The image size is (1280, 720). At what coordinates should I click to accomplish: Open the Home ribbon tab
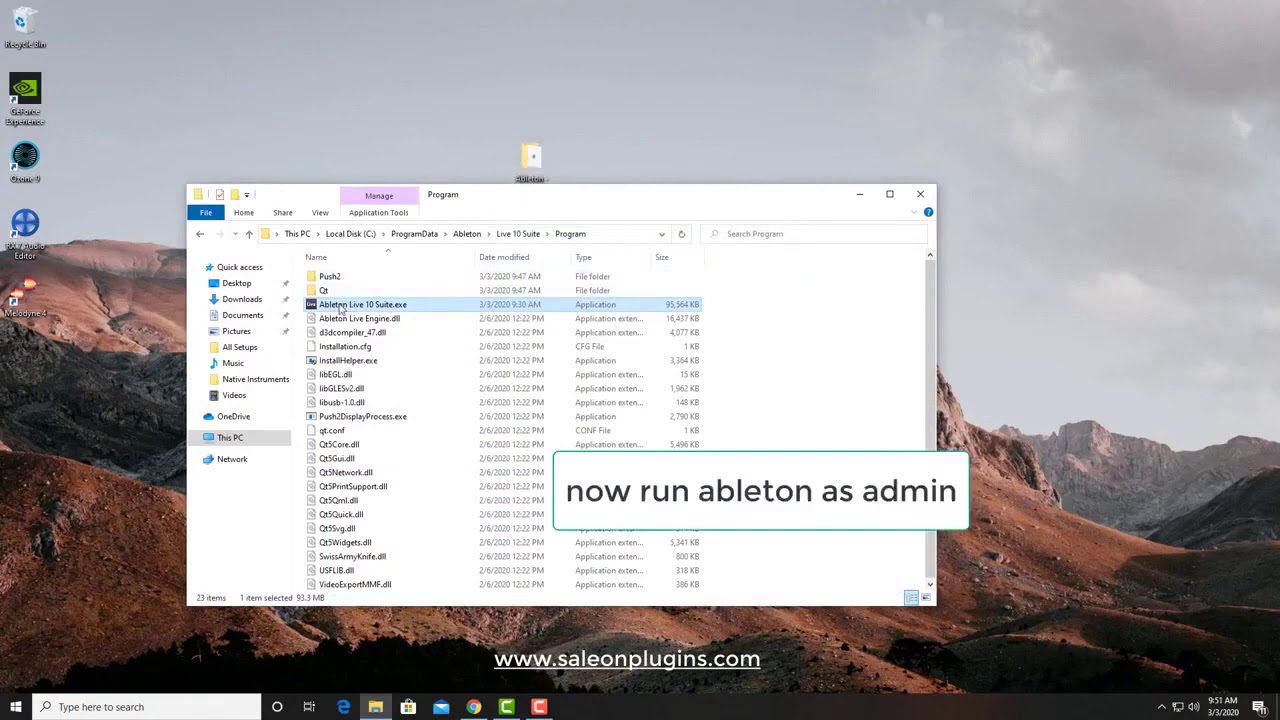point(243,212)
